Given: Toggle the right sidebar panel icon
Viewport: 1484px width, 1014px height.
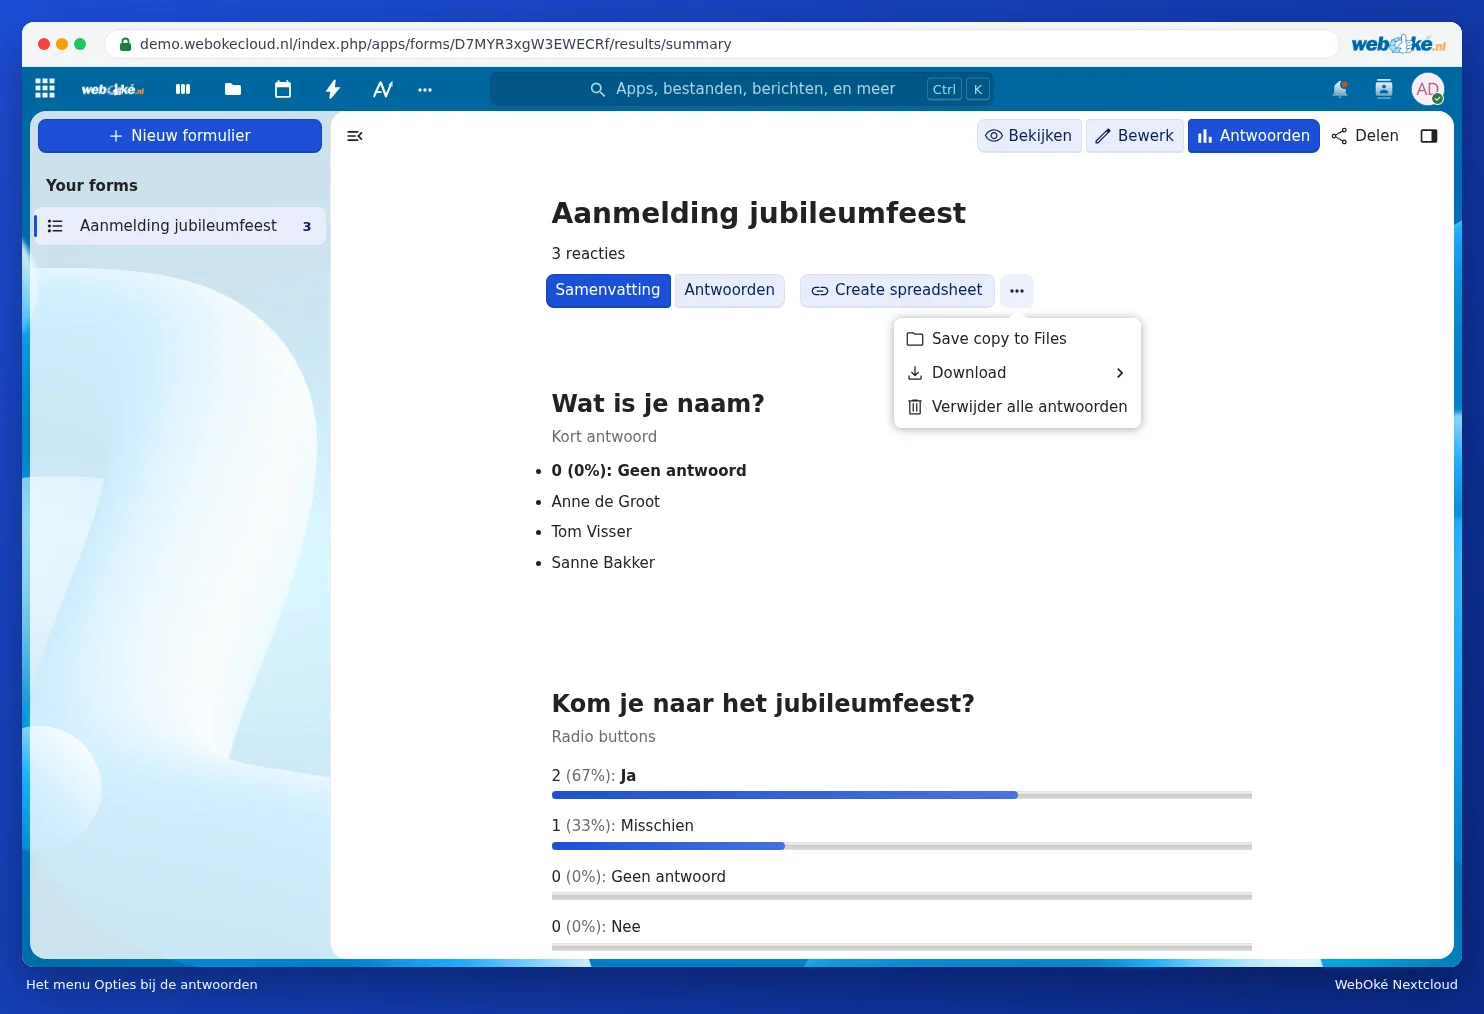Looking at the screenshot, I should [1429, 136].
